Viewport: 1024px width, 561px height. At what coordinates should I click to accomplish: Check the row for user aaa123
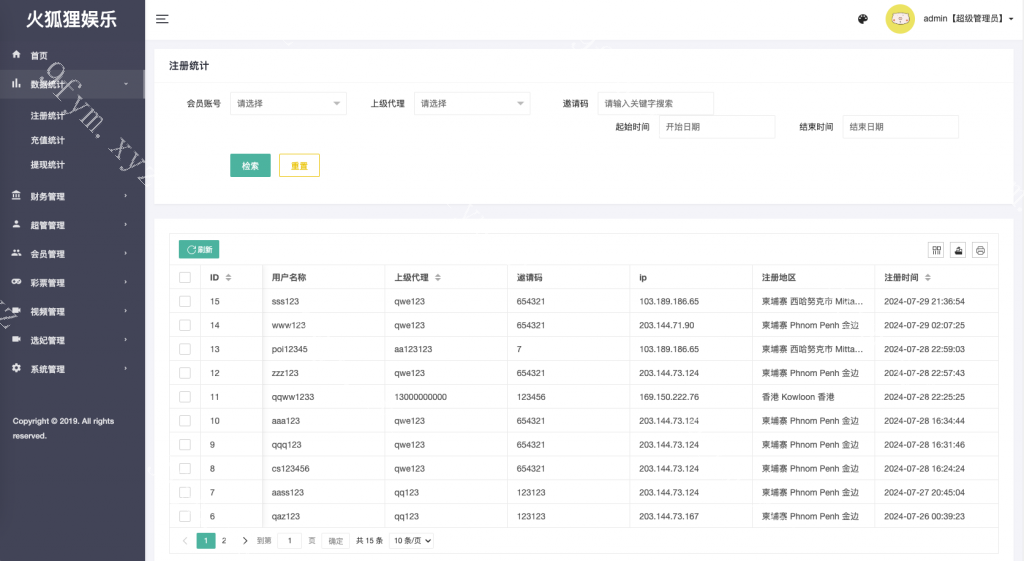tap(185, 421)
